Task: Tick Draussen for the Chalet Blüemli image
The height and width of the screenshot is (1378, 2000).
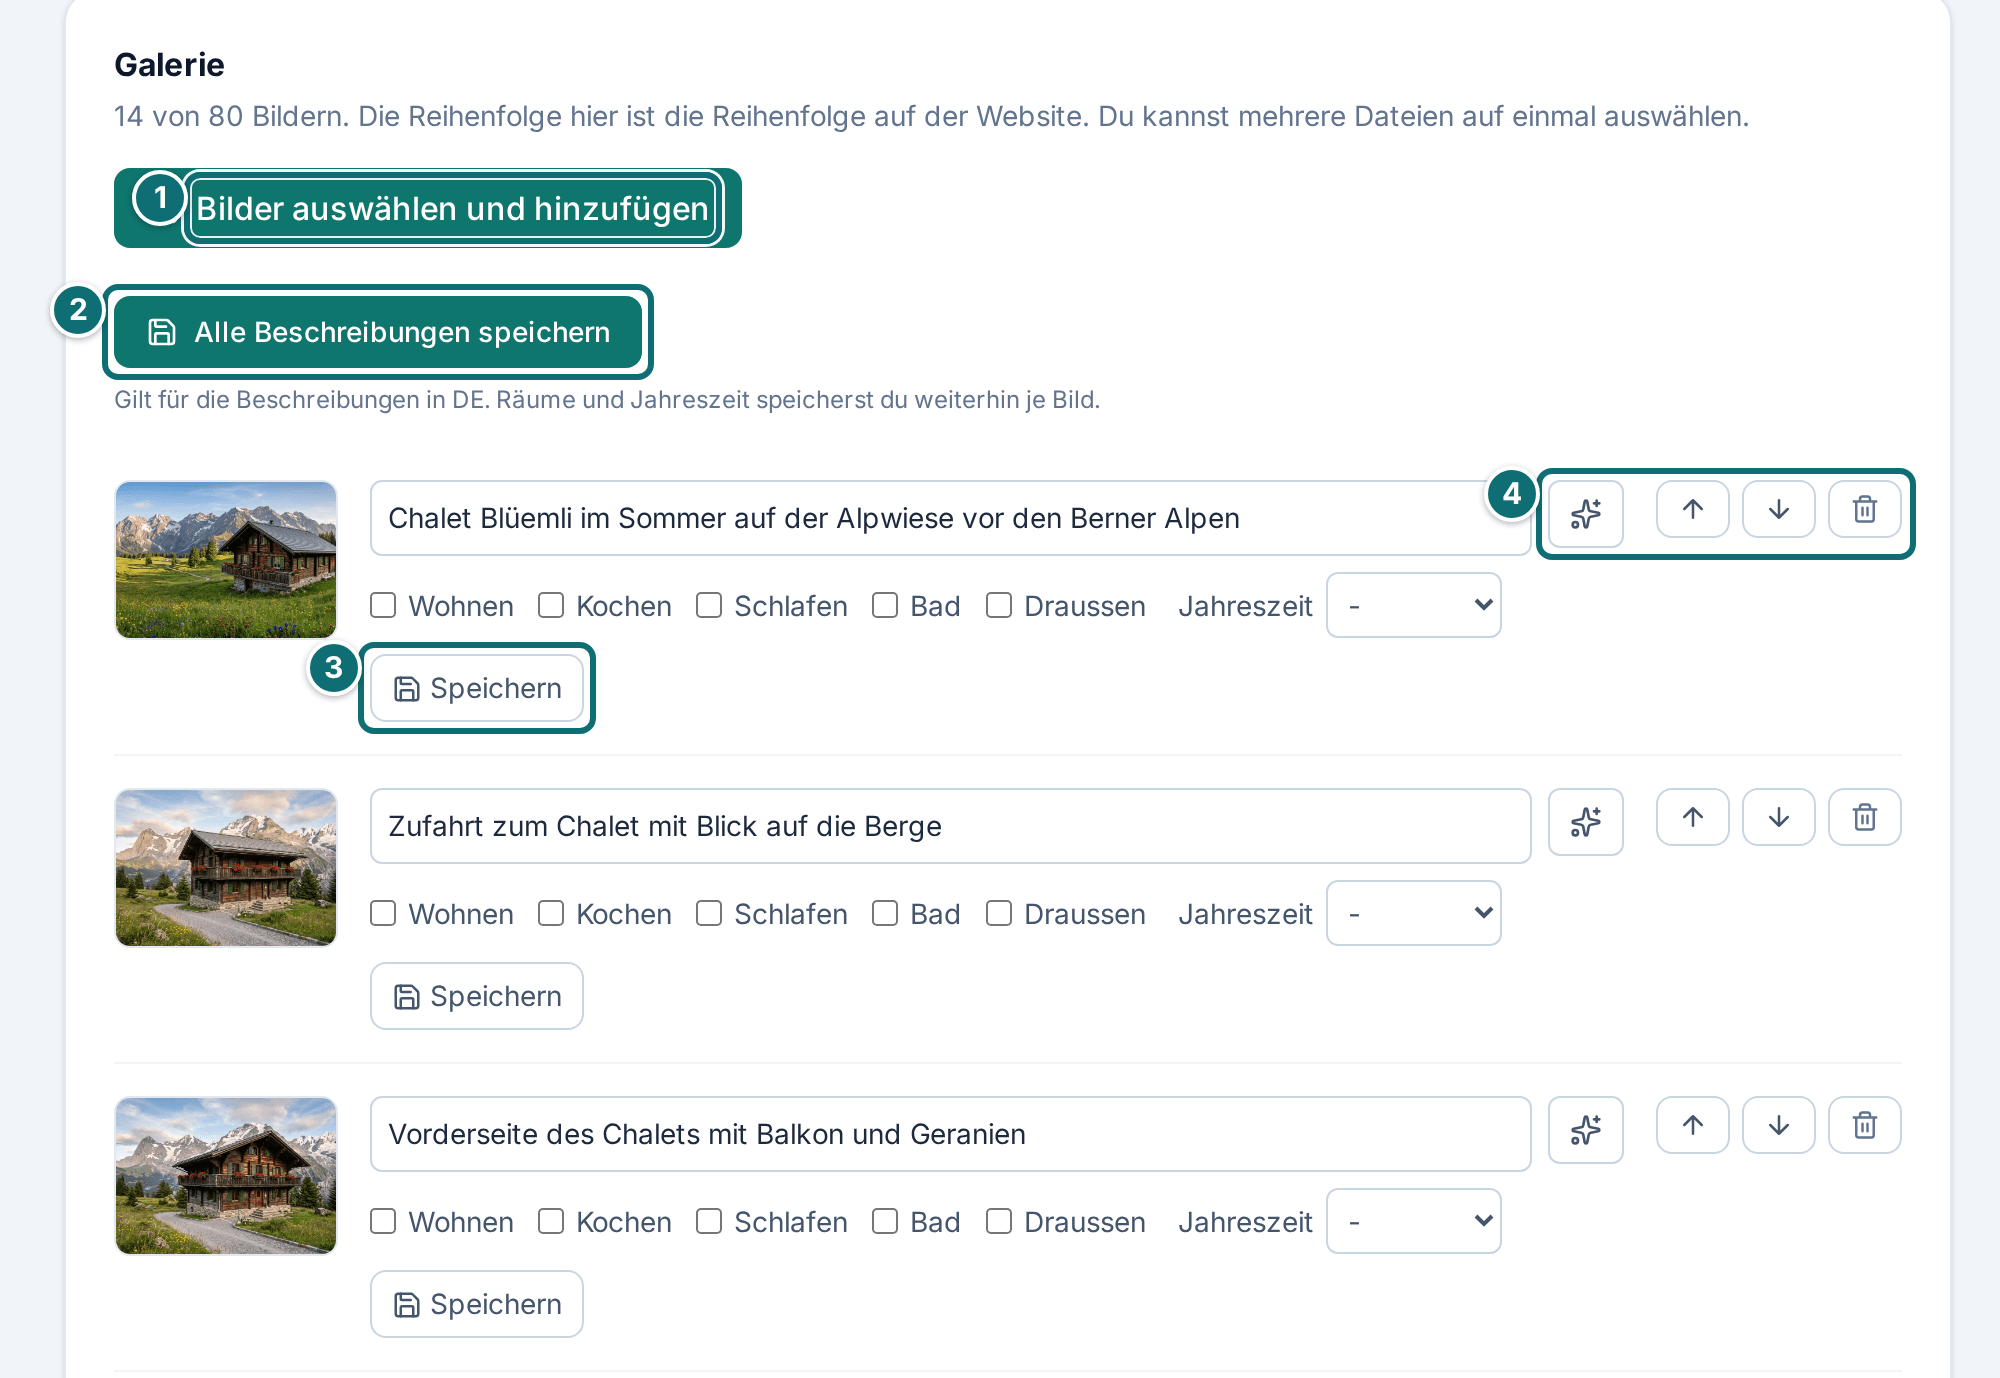Action: pyautogui.click(x=999, y=605)
